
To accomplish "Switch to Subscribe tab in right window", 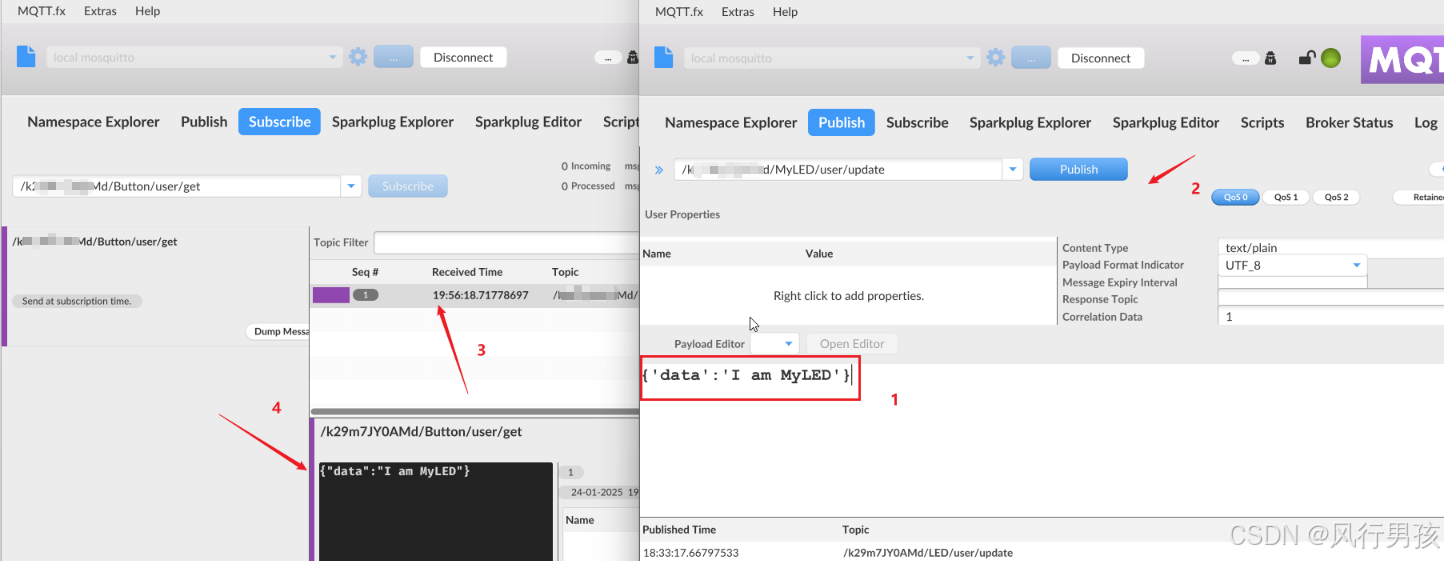I will [917, 122].
